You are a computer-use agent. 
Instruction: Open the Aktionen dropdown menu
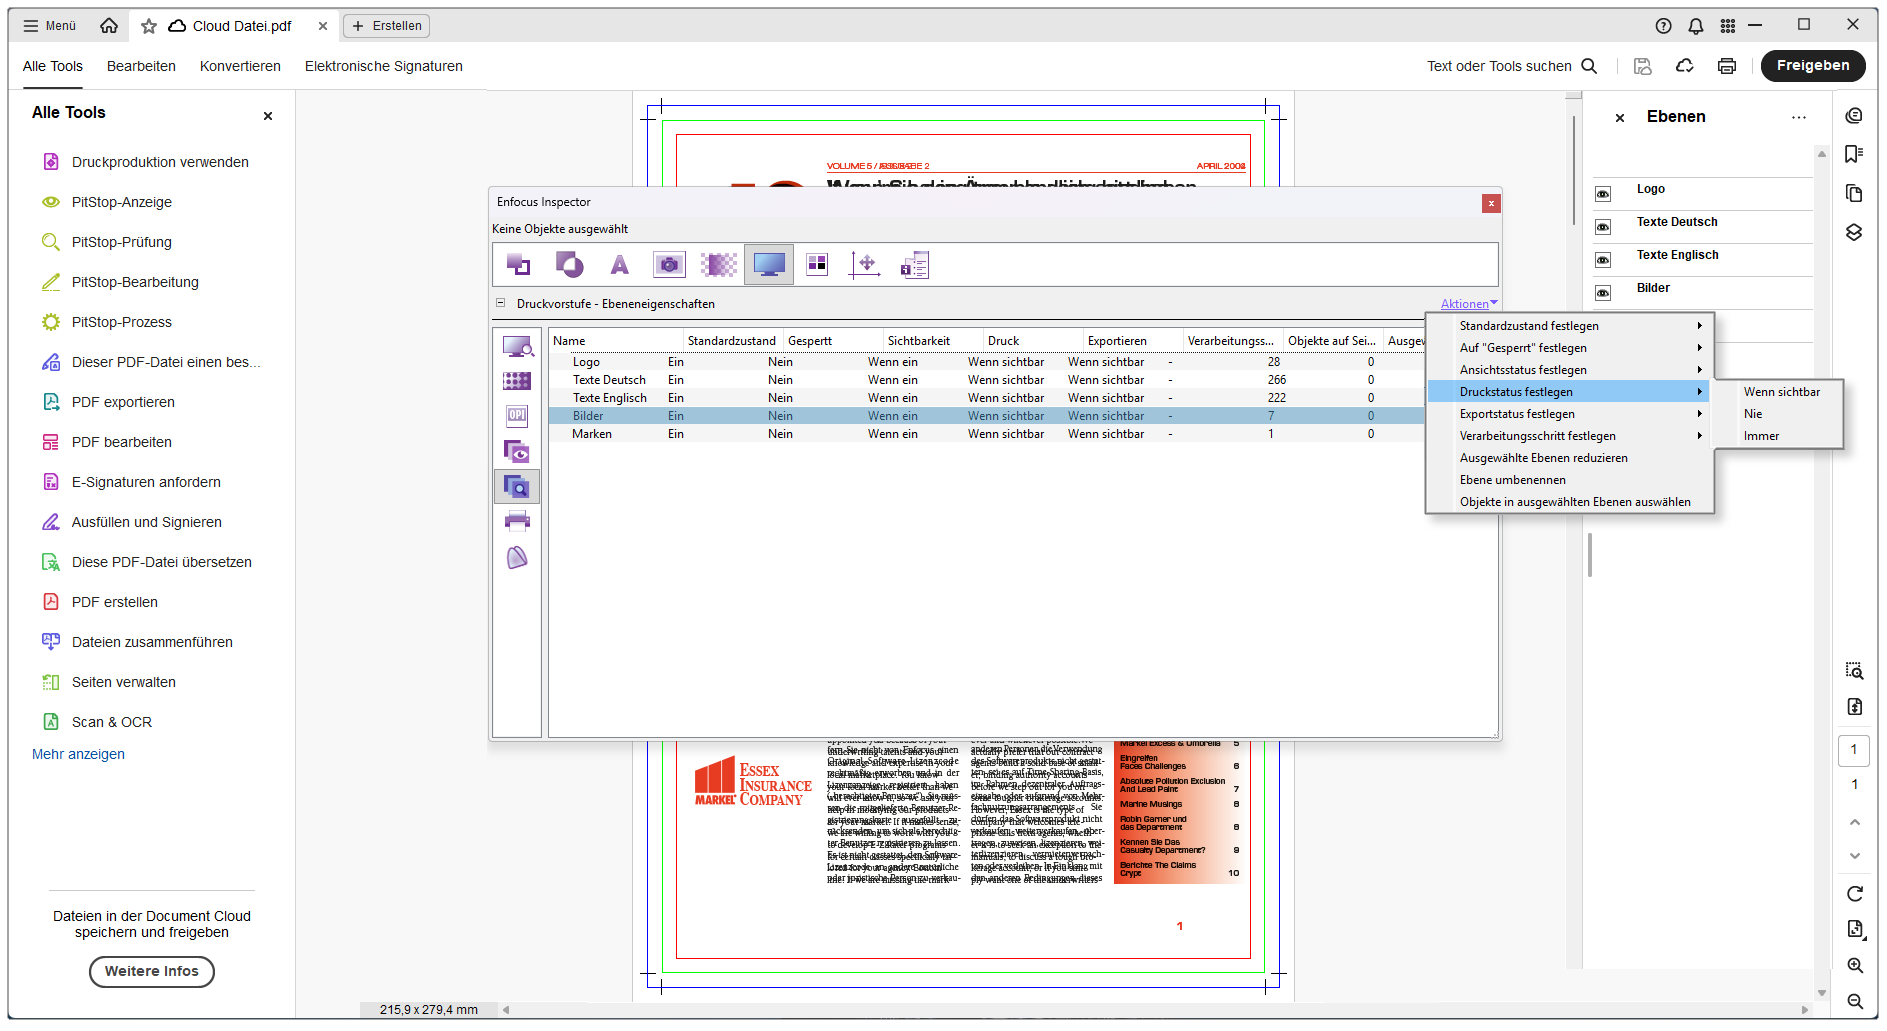click(x=1466, y=303)
